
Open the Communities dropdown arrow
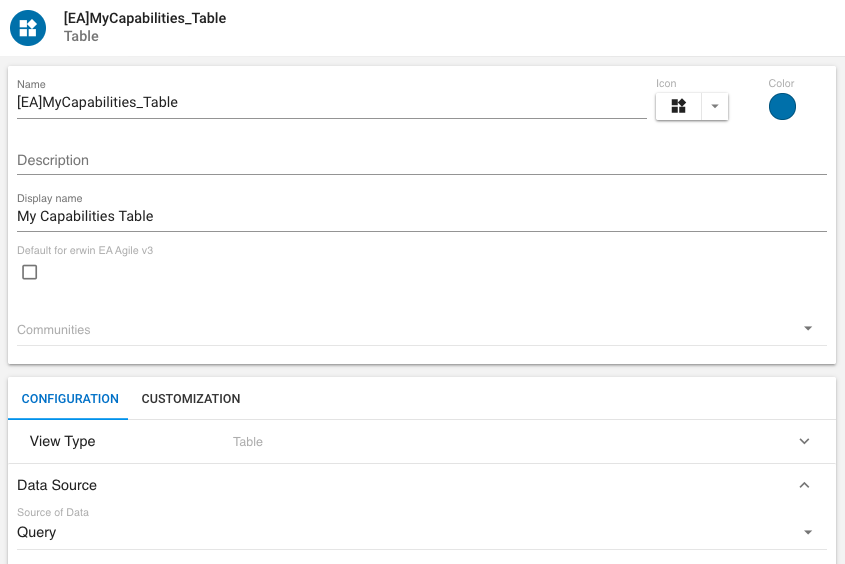click(808, 329)
